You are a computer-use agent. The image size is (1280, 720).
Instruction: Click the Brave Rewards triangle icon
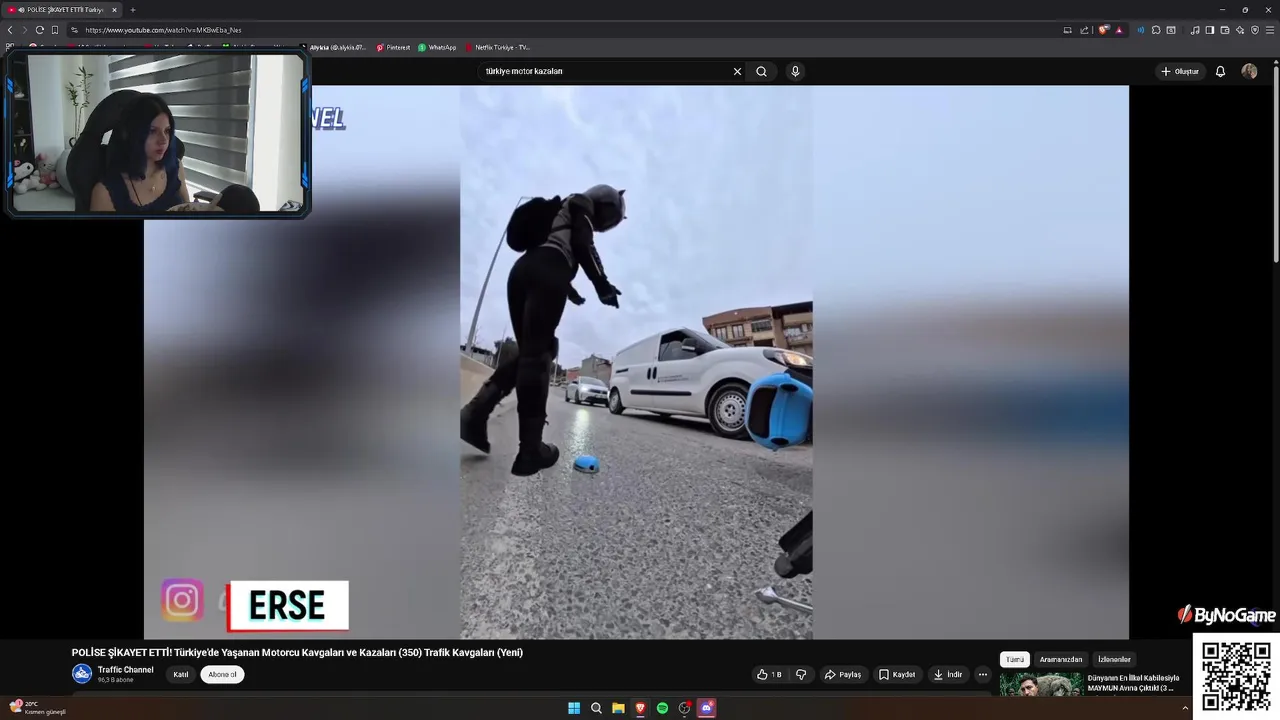tap(1119, 30)
